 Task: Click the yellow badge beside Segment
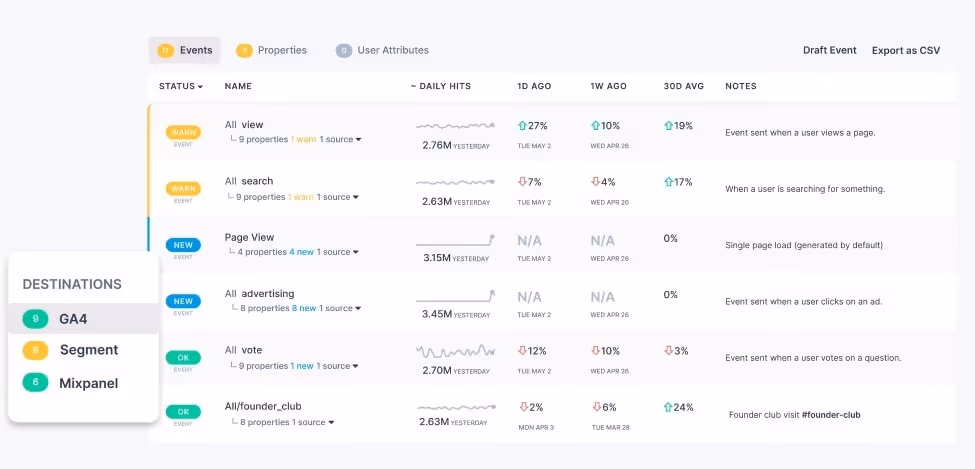tap(35, 350)
